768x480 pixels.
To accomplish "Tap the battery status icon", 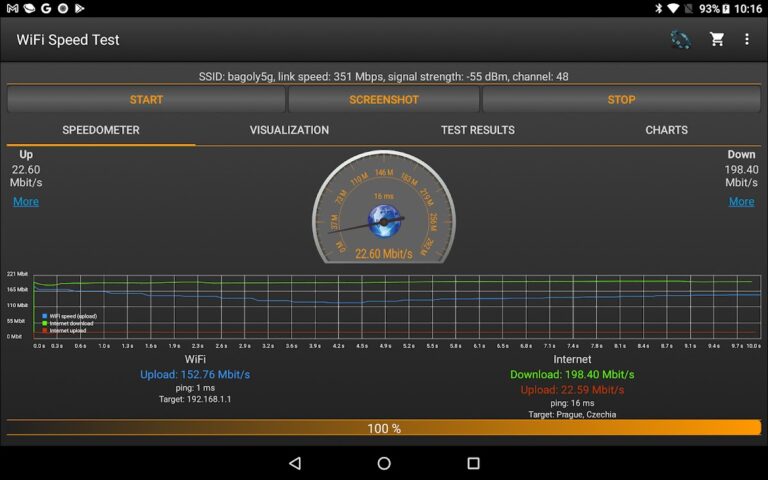I will [726, 8].
